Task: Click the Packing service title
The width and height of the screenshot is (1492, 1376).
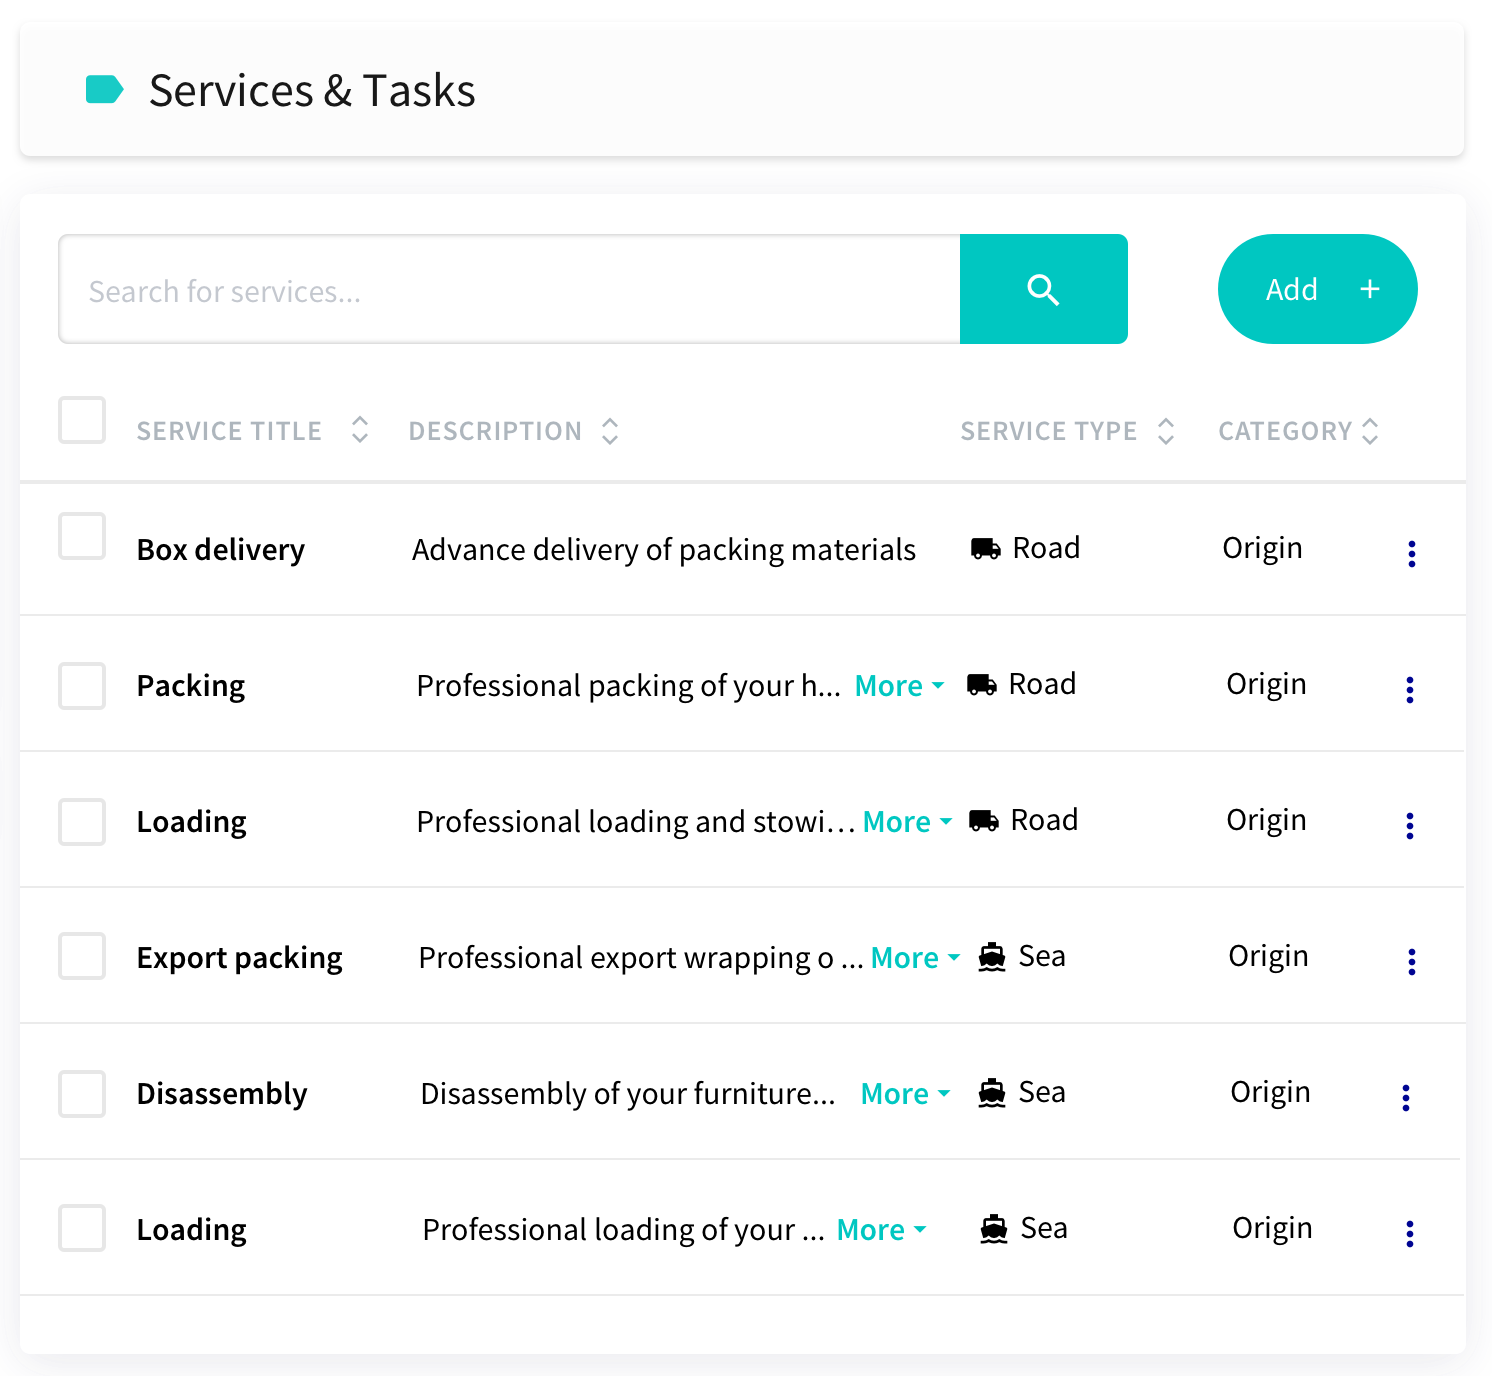Action: [190, 686]
